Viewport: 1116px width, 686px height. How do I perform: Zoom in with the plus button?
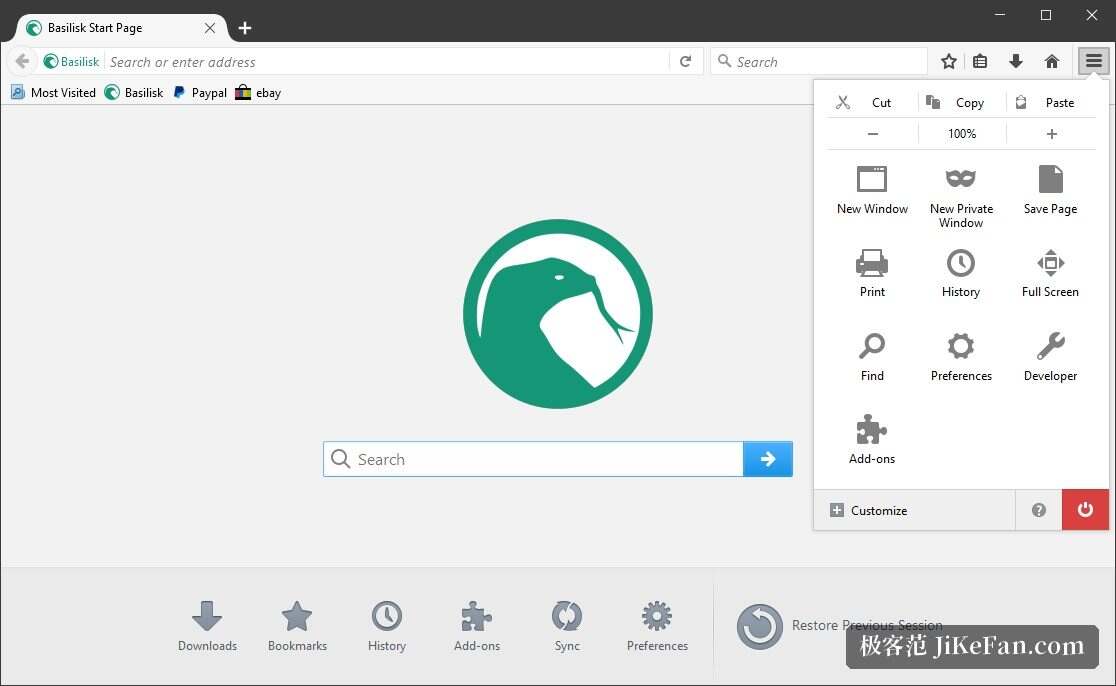(x=1051, y=134)
